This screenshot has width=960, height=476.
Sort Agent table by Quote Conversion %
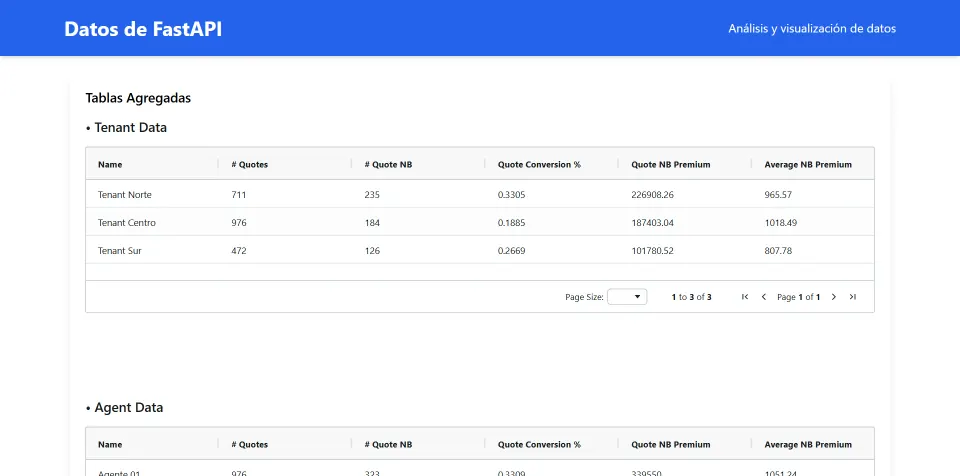pos(539,444)
